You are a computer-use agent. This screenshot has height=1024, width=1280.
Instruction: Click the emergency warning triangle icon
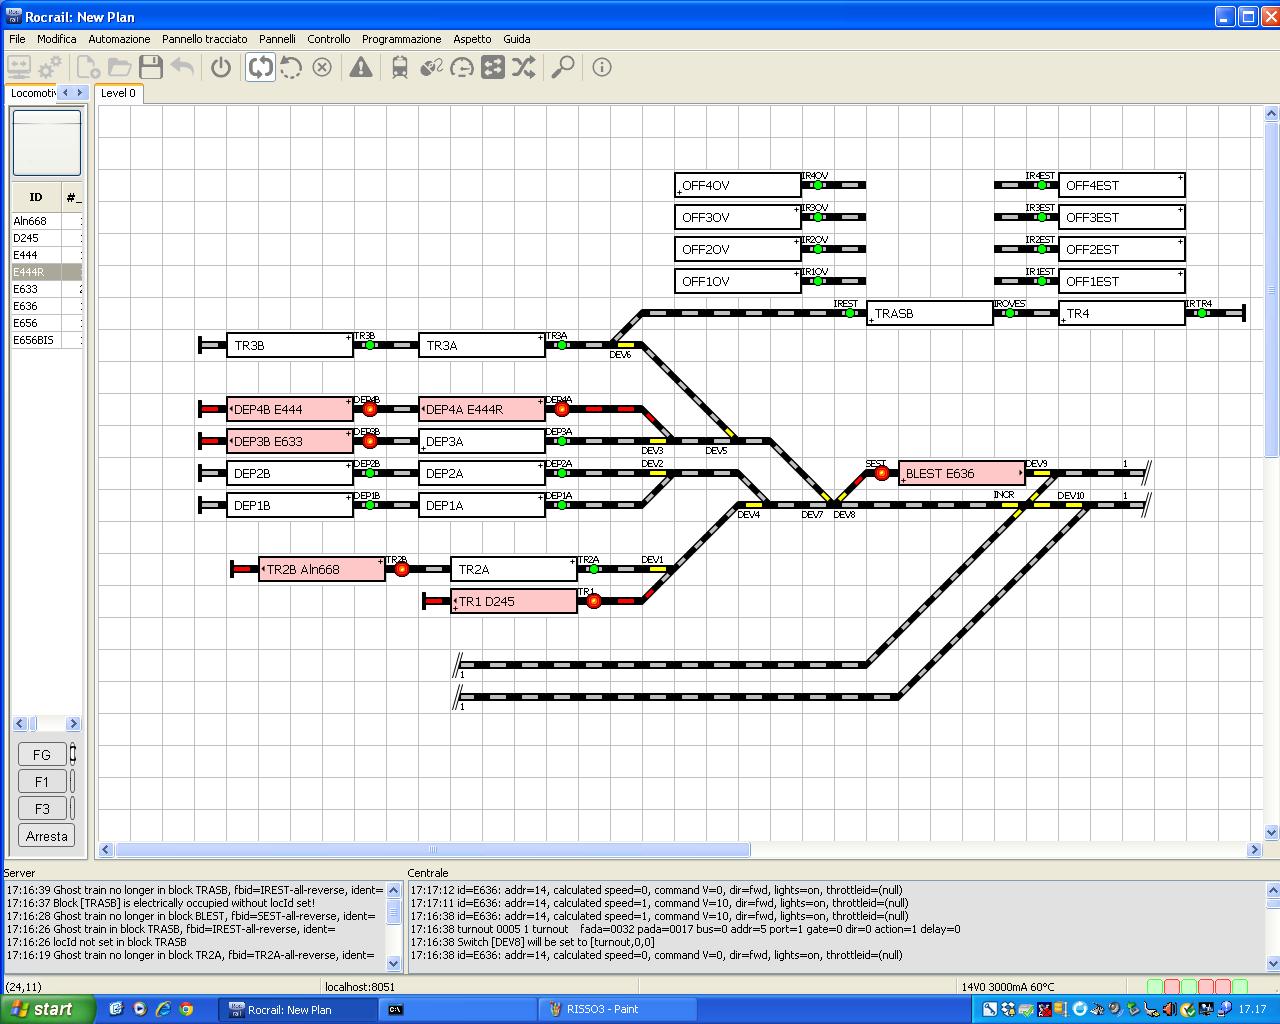click(x=361, y=68)
